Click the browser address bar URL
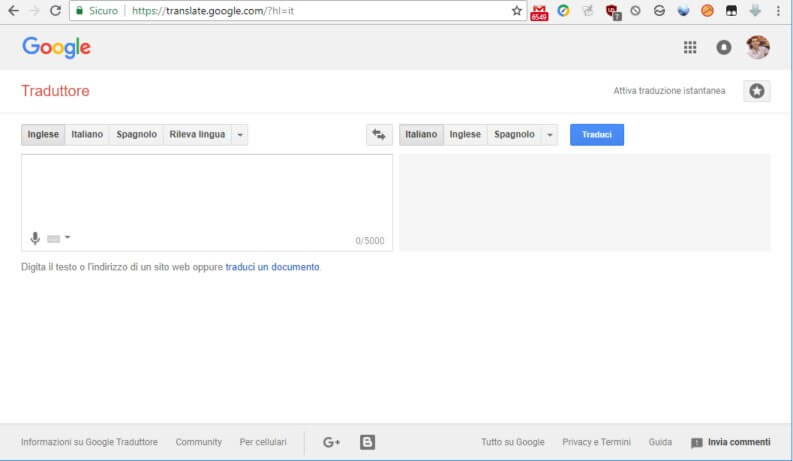The image size is (793, 461). pos(212,11)
